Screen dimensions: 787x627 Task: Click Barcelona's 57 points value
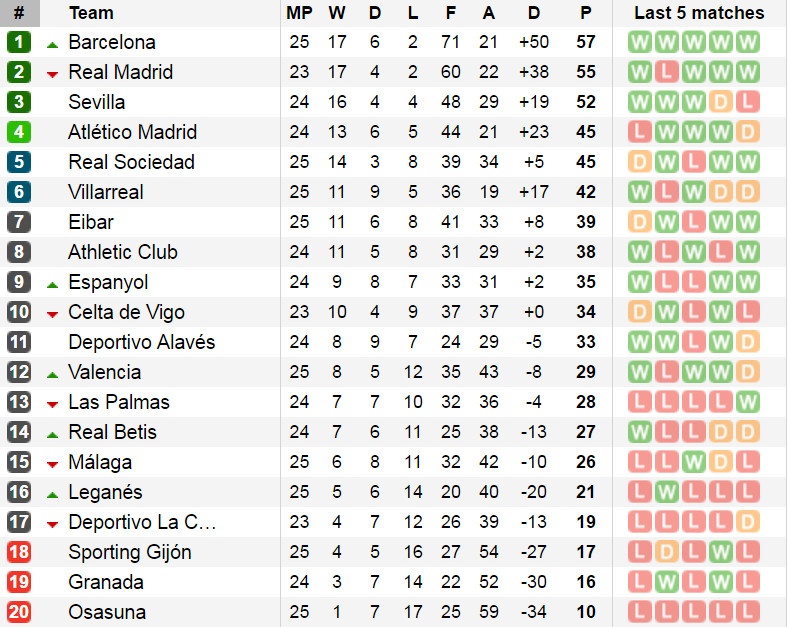(x=586, y=42)
